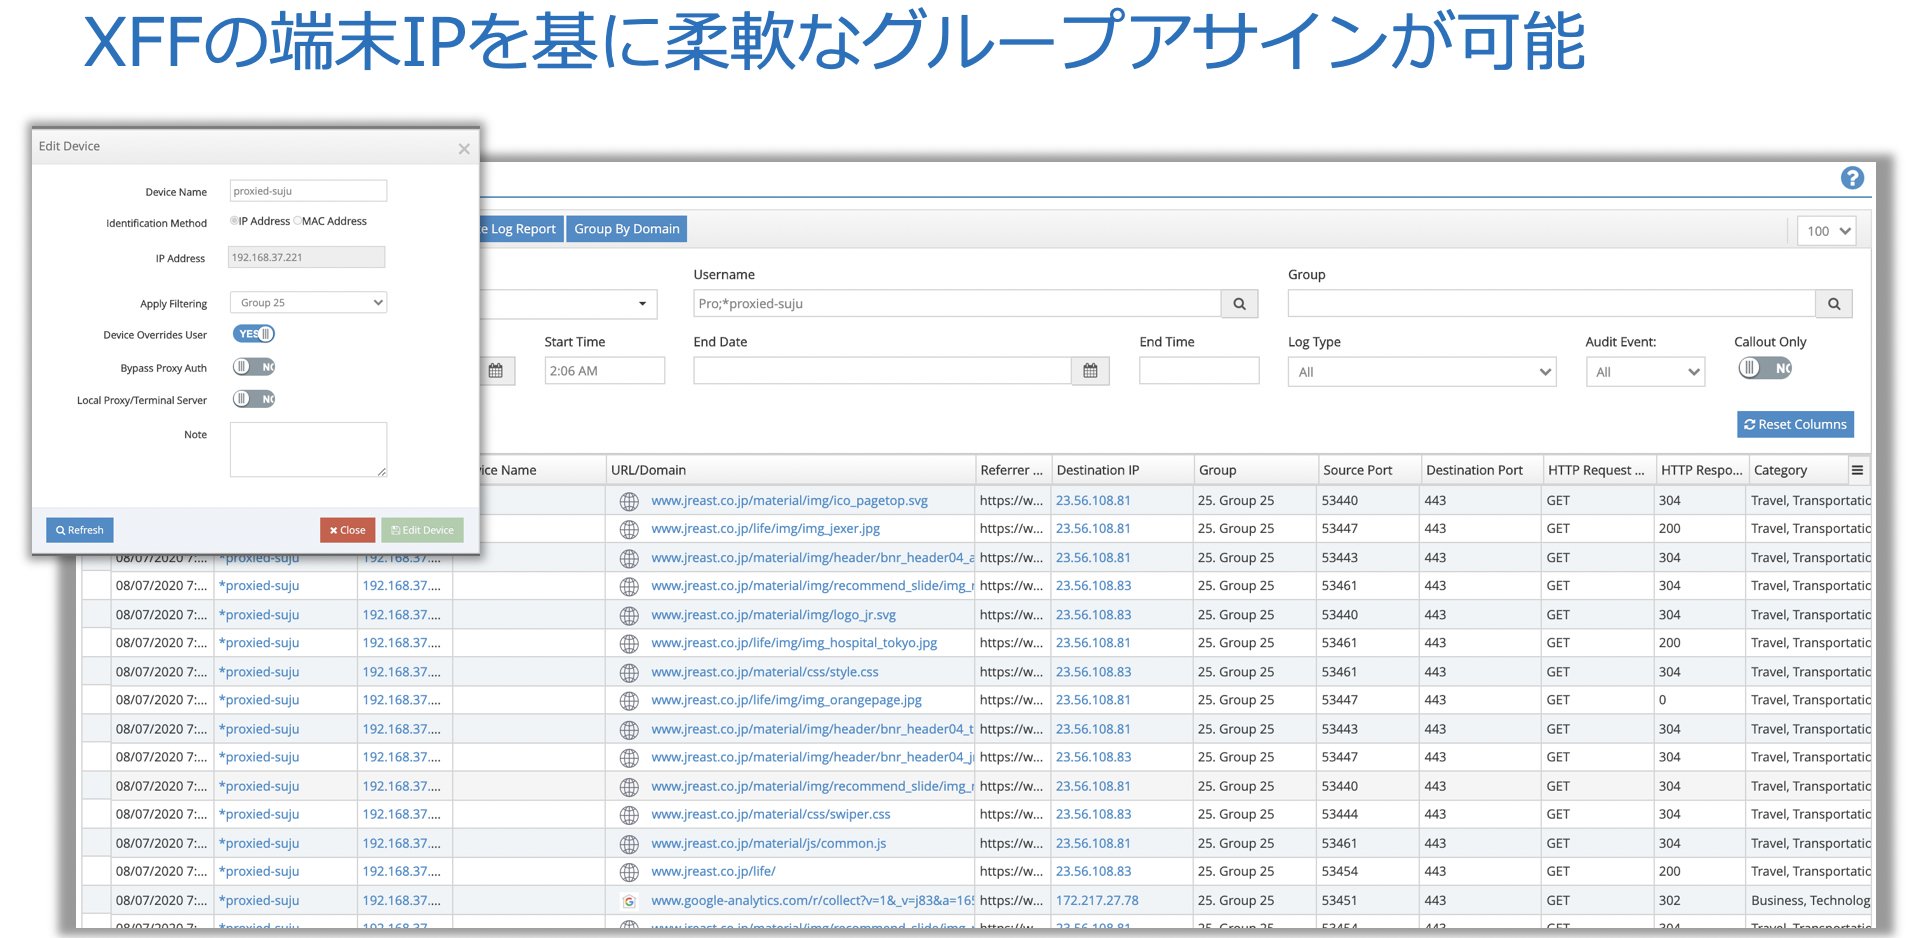Open the Log Report tab
Image resolution: width=1906 pixels, height=938 pixels.
(521, 229)
